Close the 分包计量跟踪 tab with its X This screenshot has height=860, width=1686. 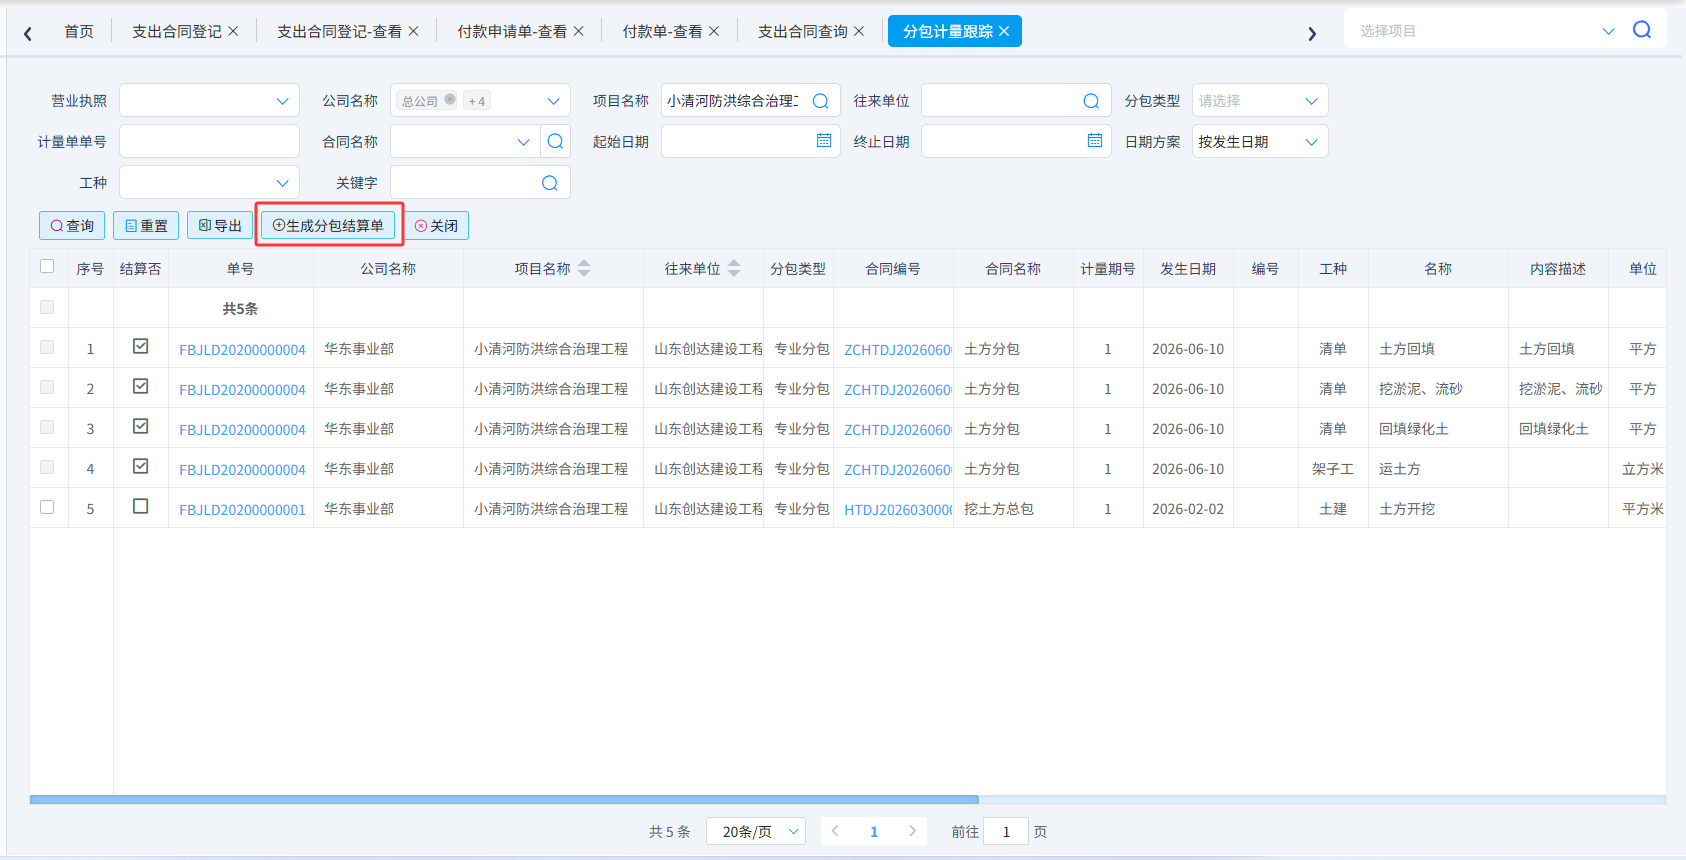1004,31
